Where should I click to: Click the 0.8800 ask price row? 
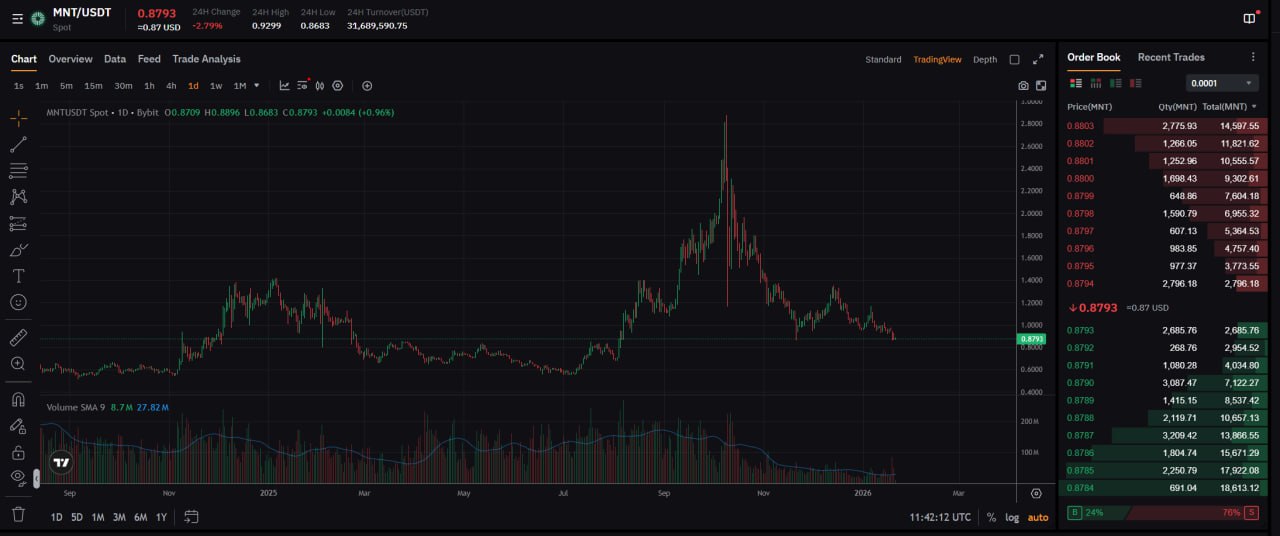click(x=1080, y=179)
